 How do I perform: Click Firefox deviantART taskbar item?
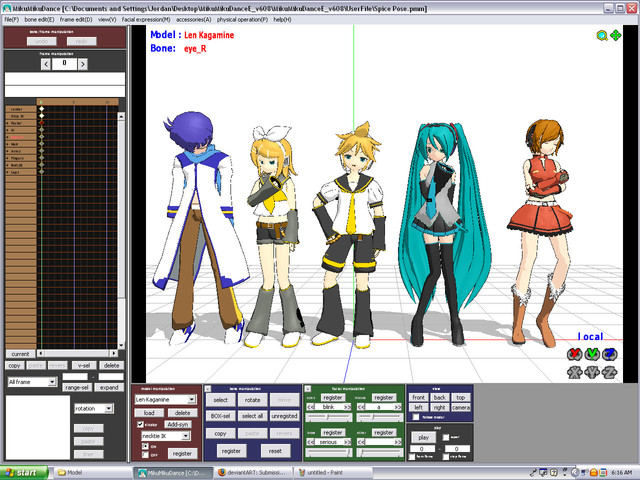click(253, 473)
